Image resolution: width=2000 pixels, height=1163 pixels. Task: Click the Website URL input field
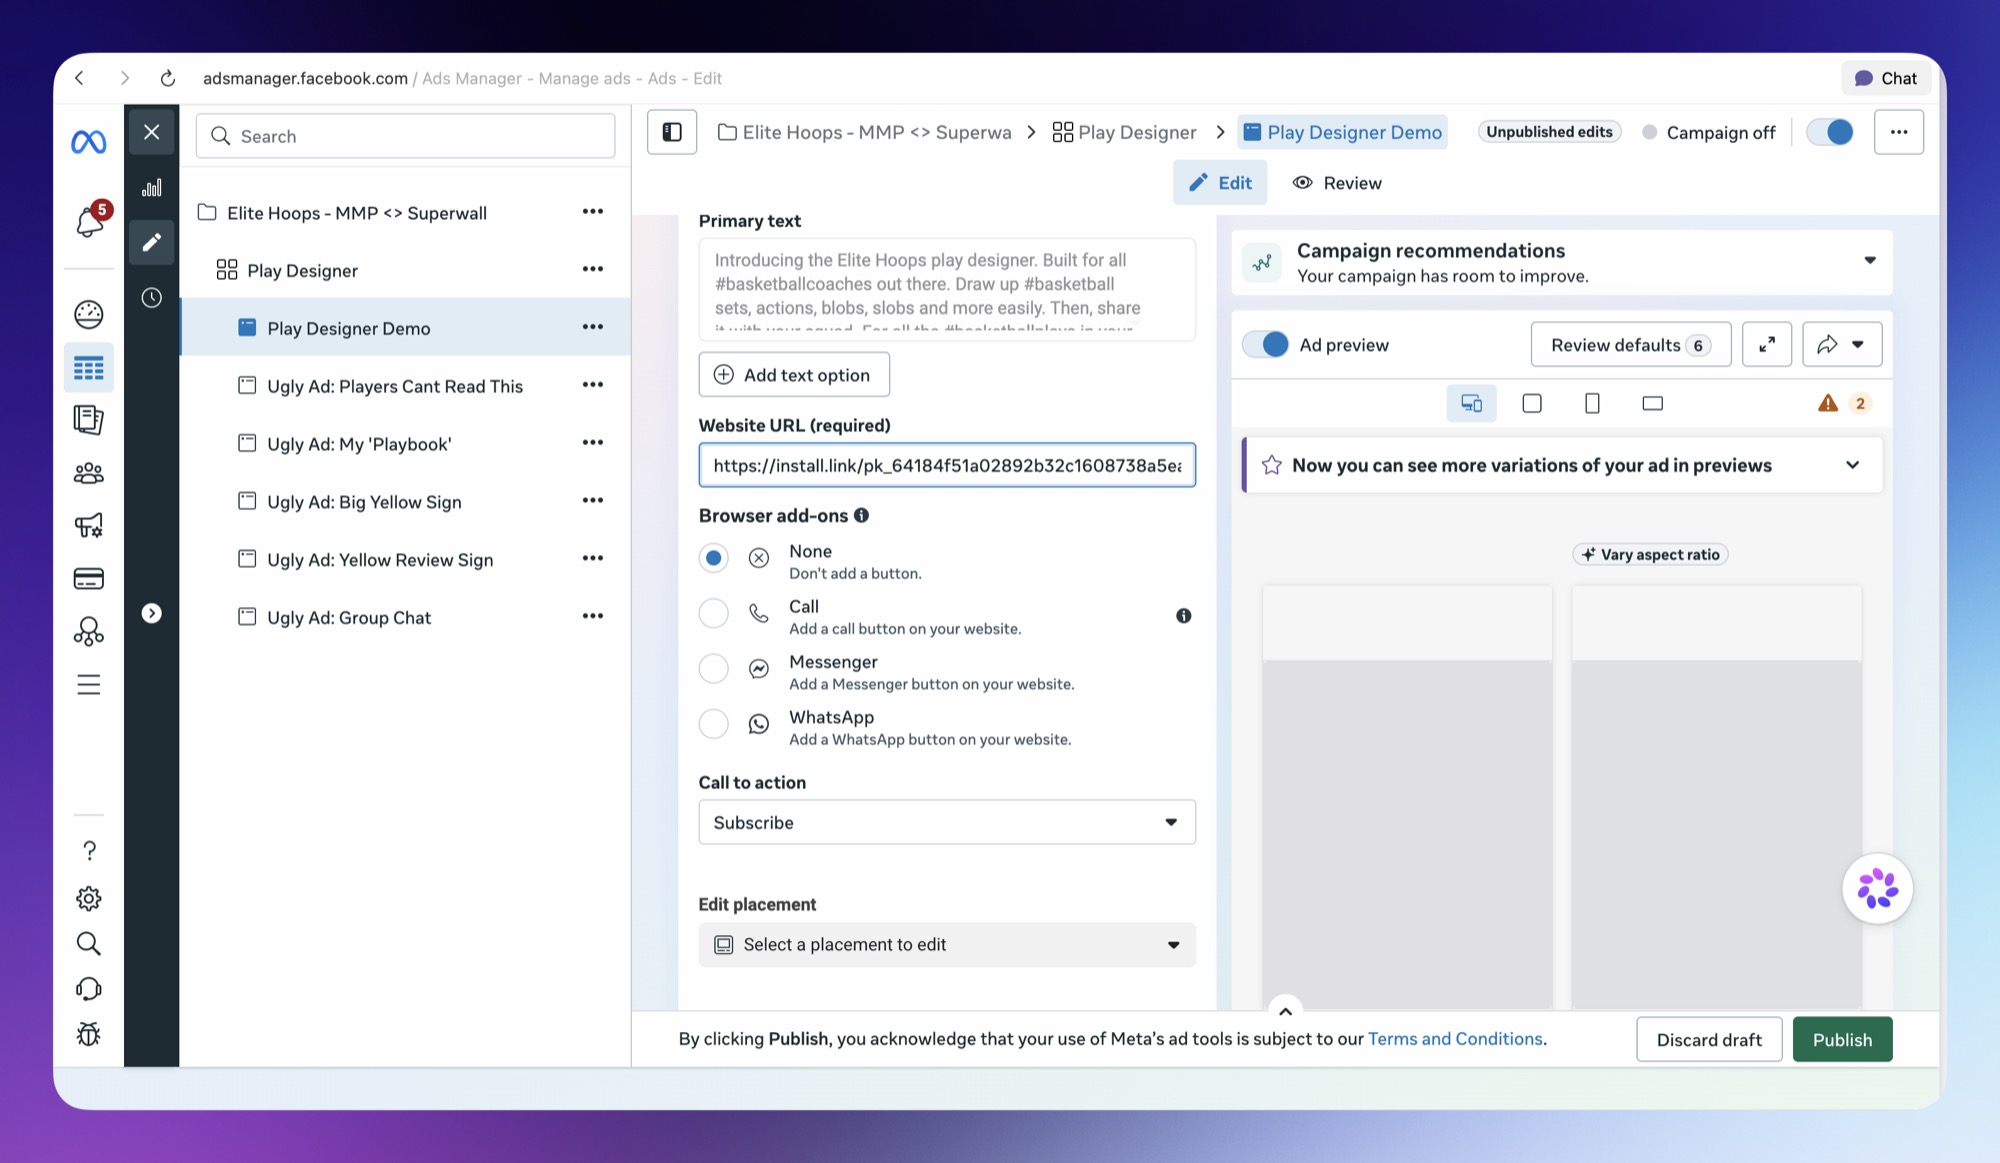point(947,465)
